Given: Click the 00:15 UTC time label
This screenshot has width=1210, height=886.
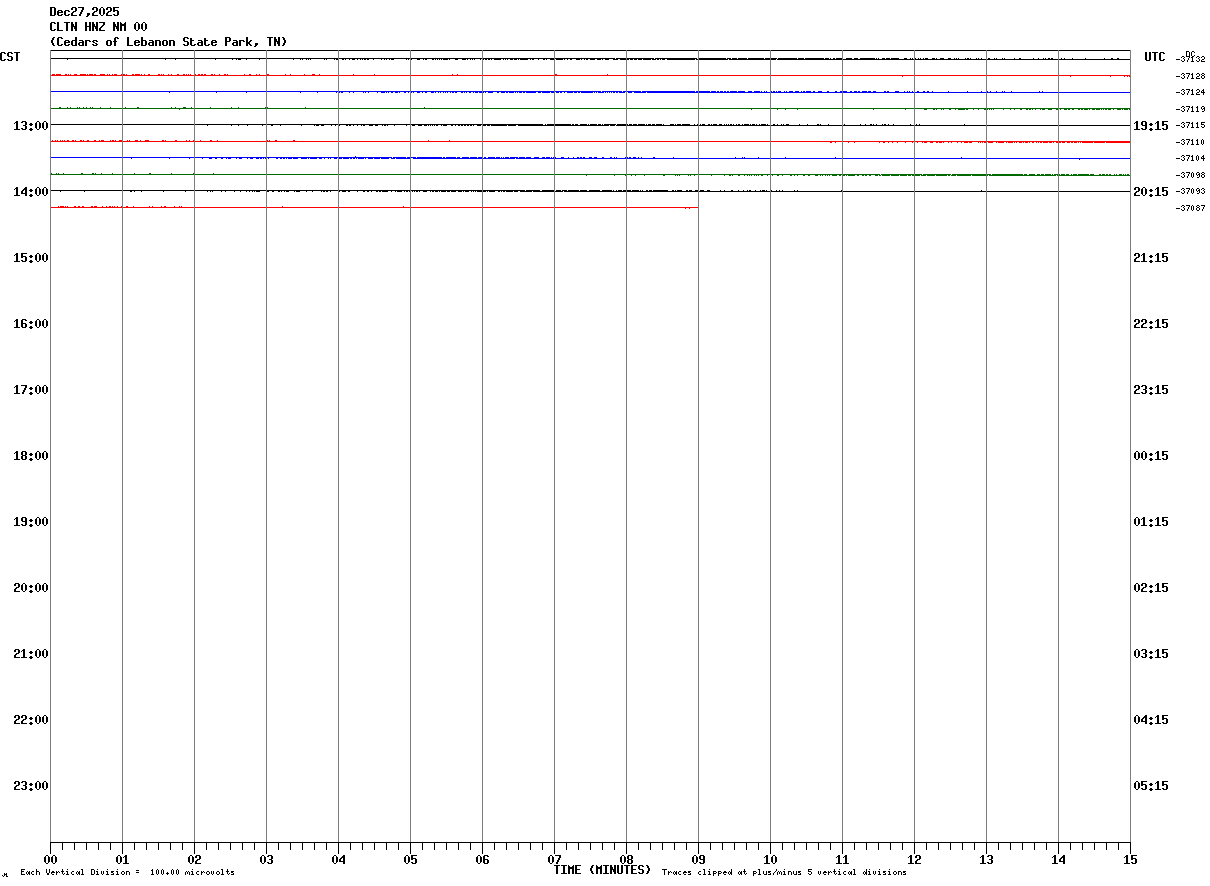Looking at the screenshot, I should 1150,456.
